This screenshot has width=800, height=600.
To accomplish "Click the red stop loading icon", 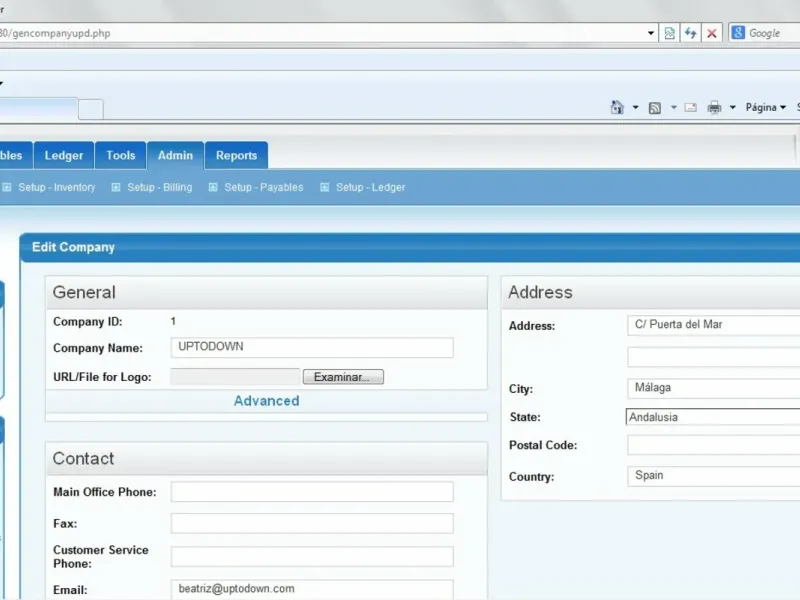I will click(x=712, y=33).
